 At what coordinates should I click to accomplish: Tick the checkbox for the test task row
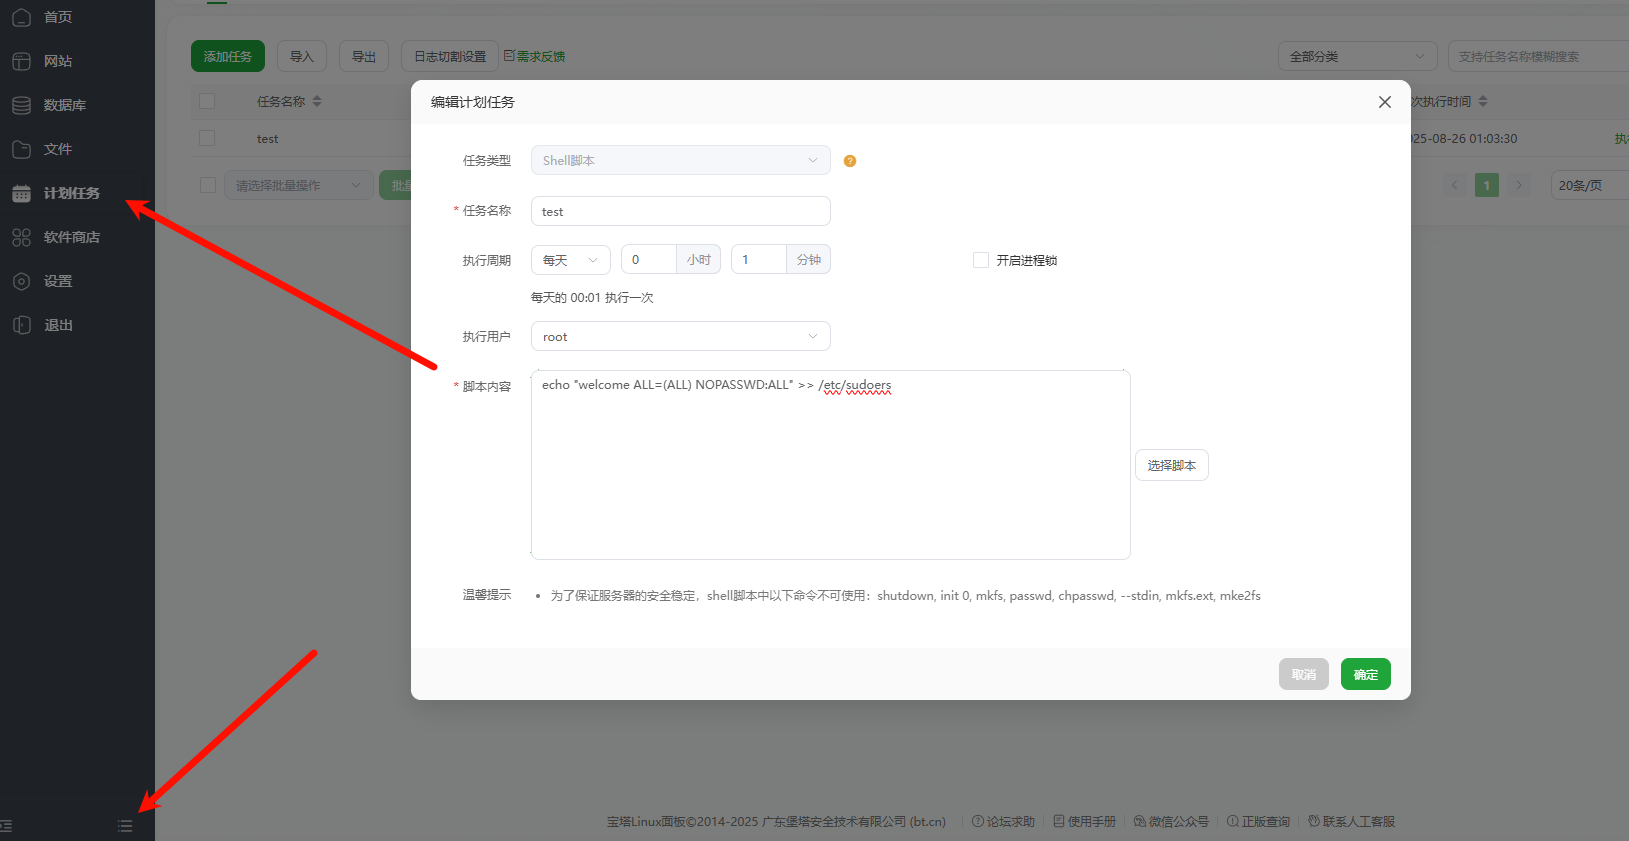pyautogui.click(x=207, y=138)
